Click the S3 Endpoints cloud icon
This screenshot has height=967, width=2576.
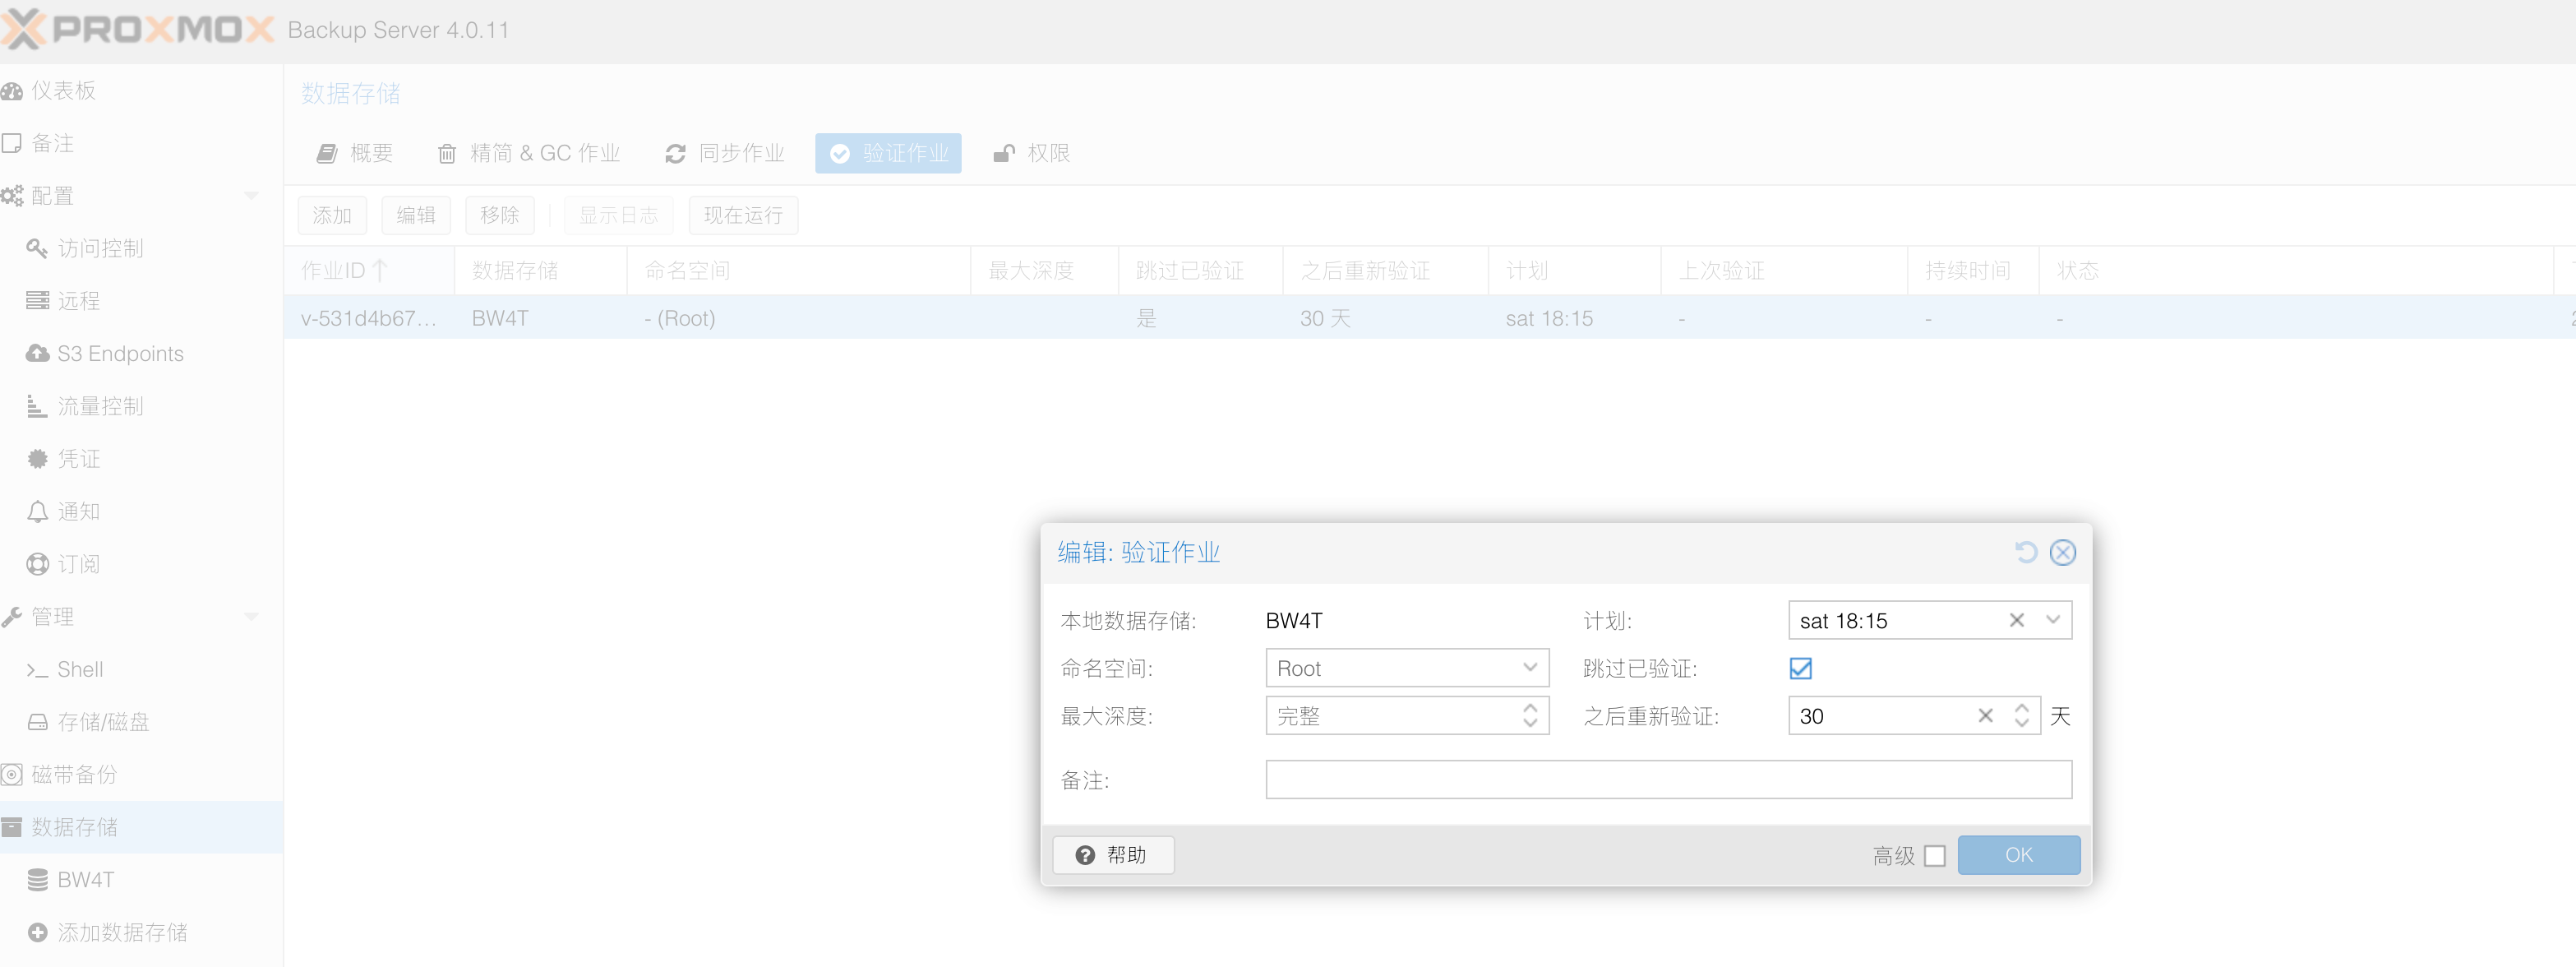pos(38,353)
